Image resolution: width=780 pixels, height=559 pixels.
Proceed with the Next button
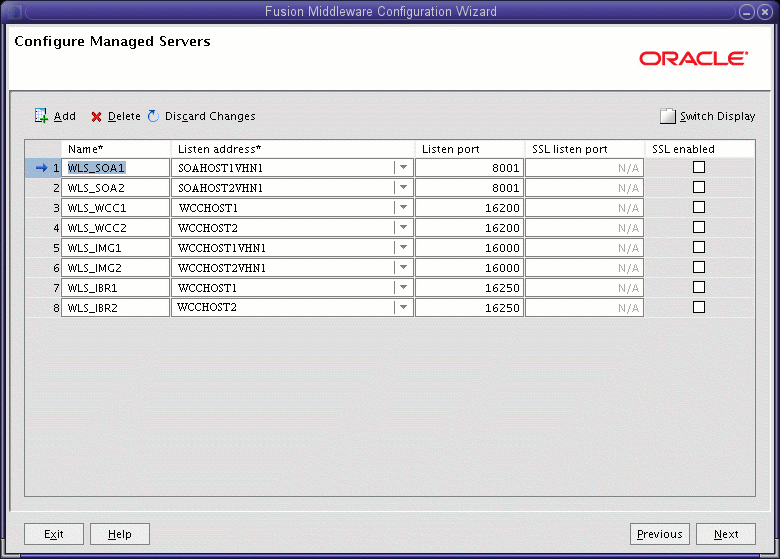726,534
